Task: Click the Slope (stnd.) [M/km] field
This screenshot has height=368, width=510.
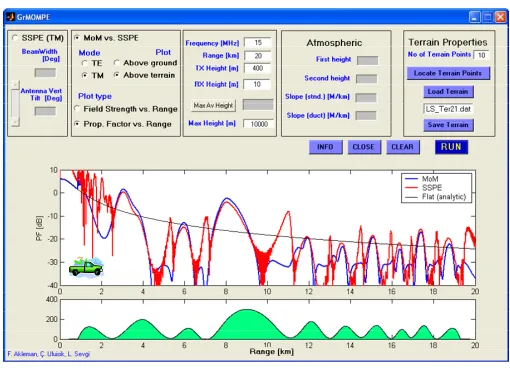Action: pos(366,98)
